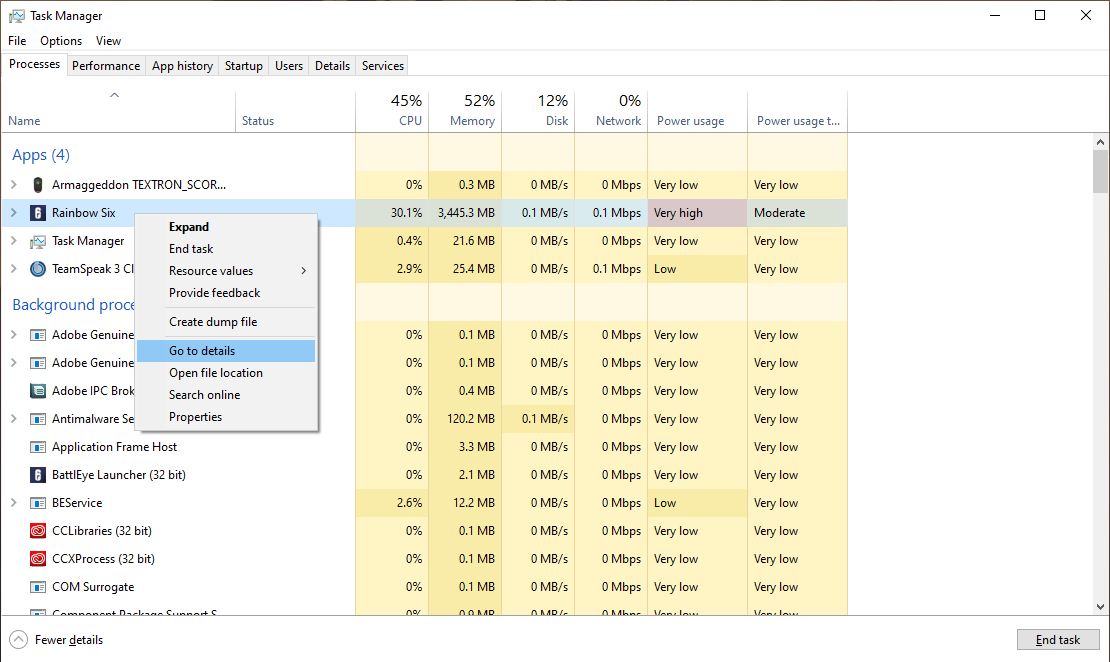Click the BattlEye Launcher process icon

click(38, 475)
